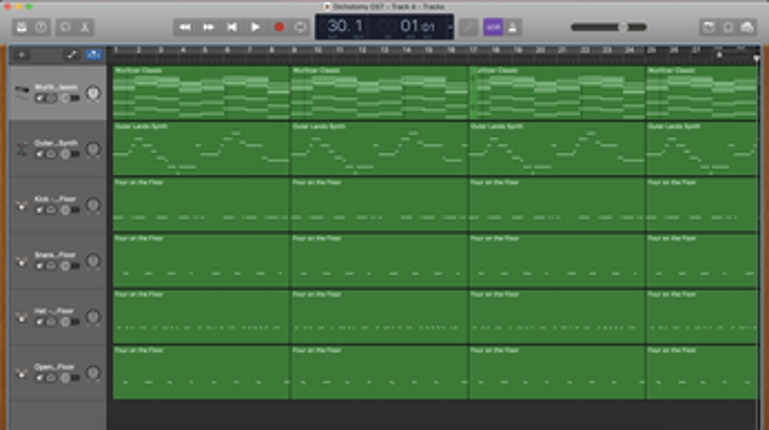Open Quick Help
The width and height of the screenshot is (769, 430).
[x=41, y=27]
